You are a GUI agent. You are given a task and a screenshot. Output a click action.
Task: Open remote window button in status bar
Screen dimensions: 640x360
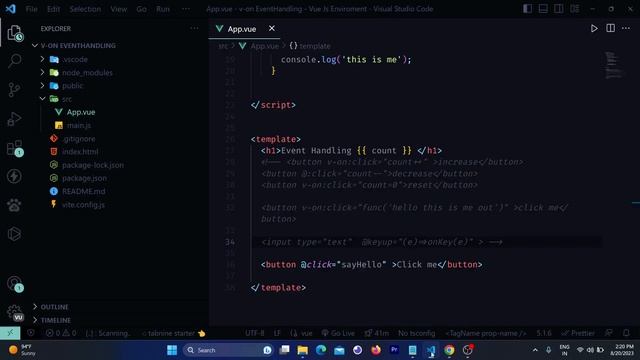[10, 333]
